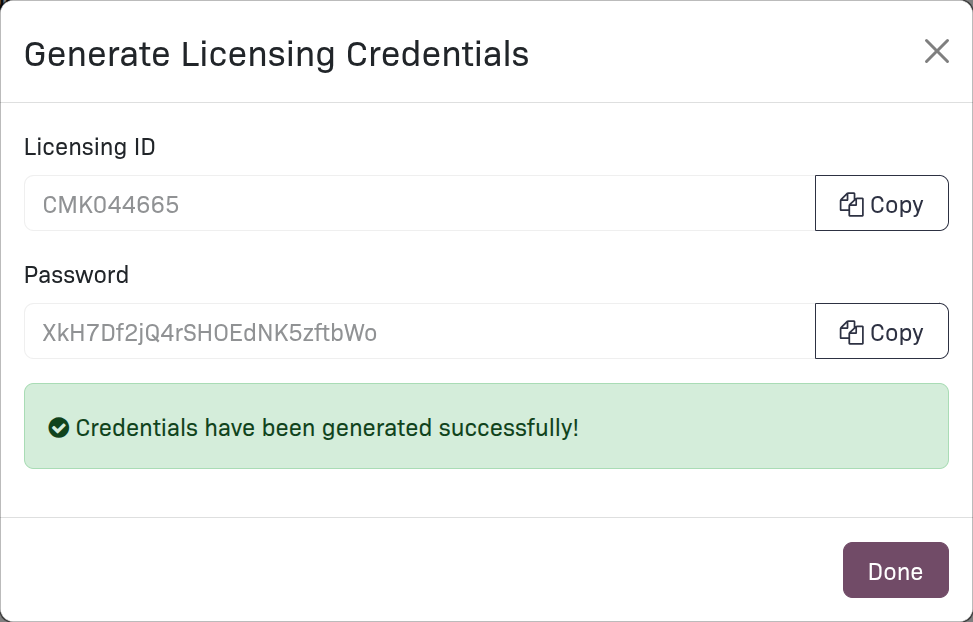Click the duplicate-pages icon on the first Copy button

[x=851, y=203]
